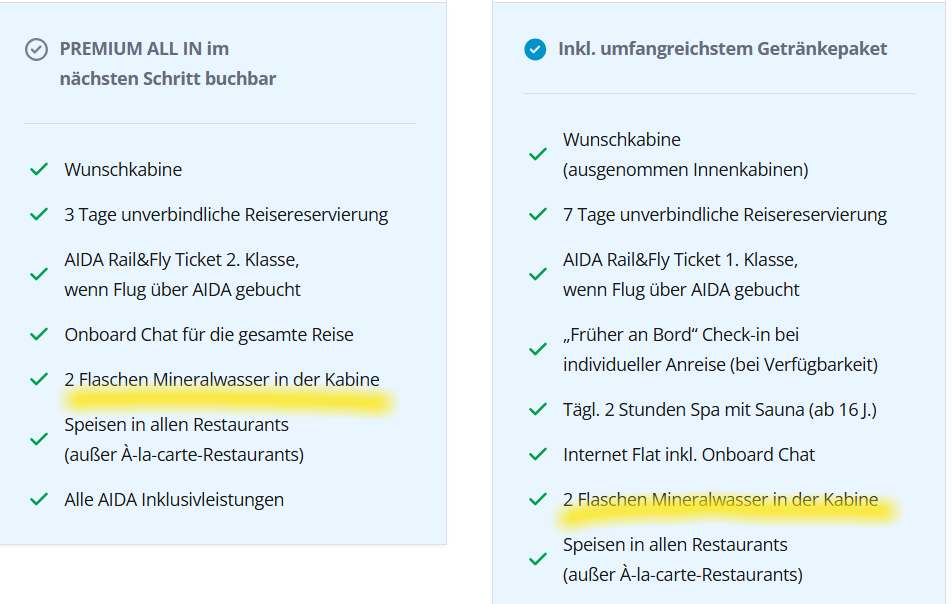Click checkmark beside Früher an Bord Check-in
This screenshot has width=952, height=604.
tap(538, 350)
